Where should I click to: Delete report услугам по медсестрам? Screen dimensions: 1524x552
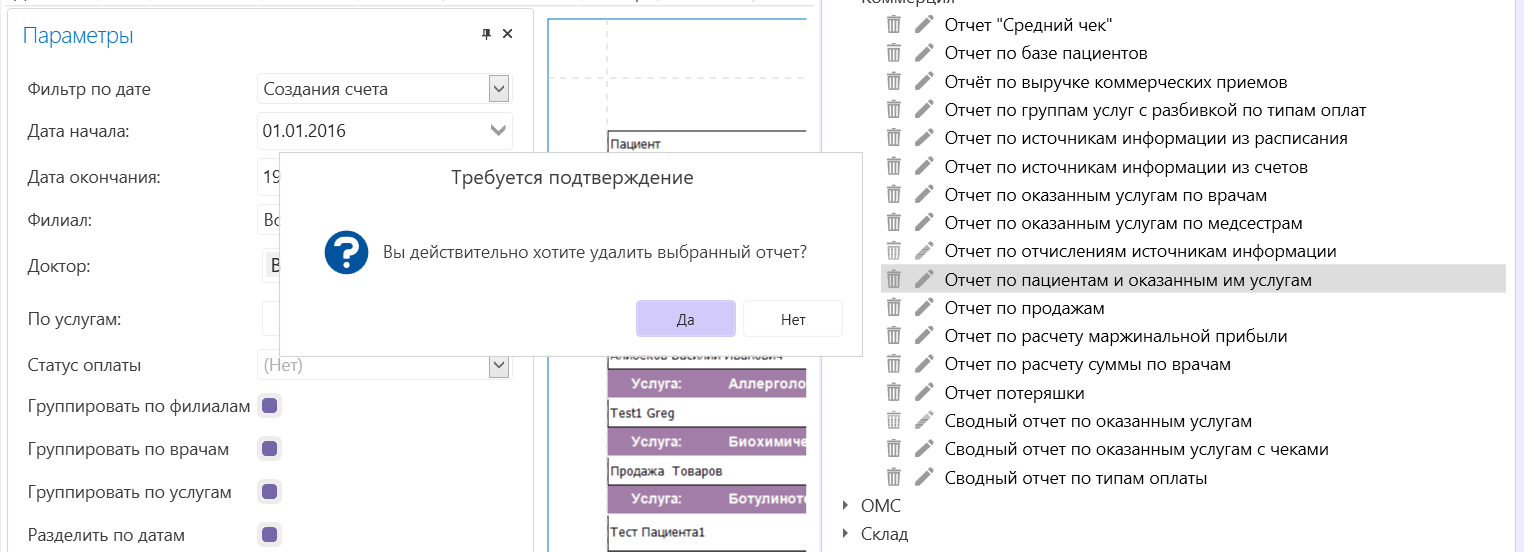pos(894,223)
